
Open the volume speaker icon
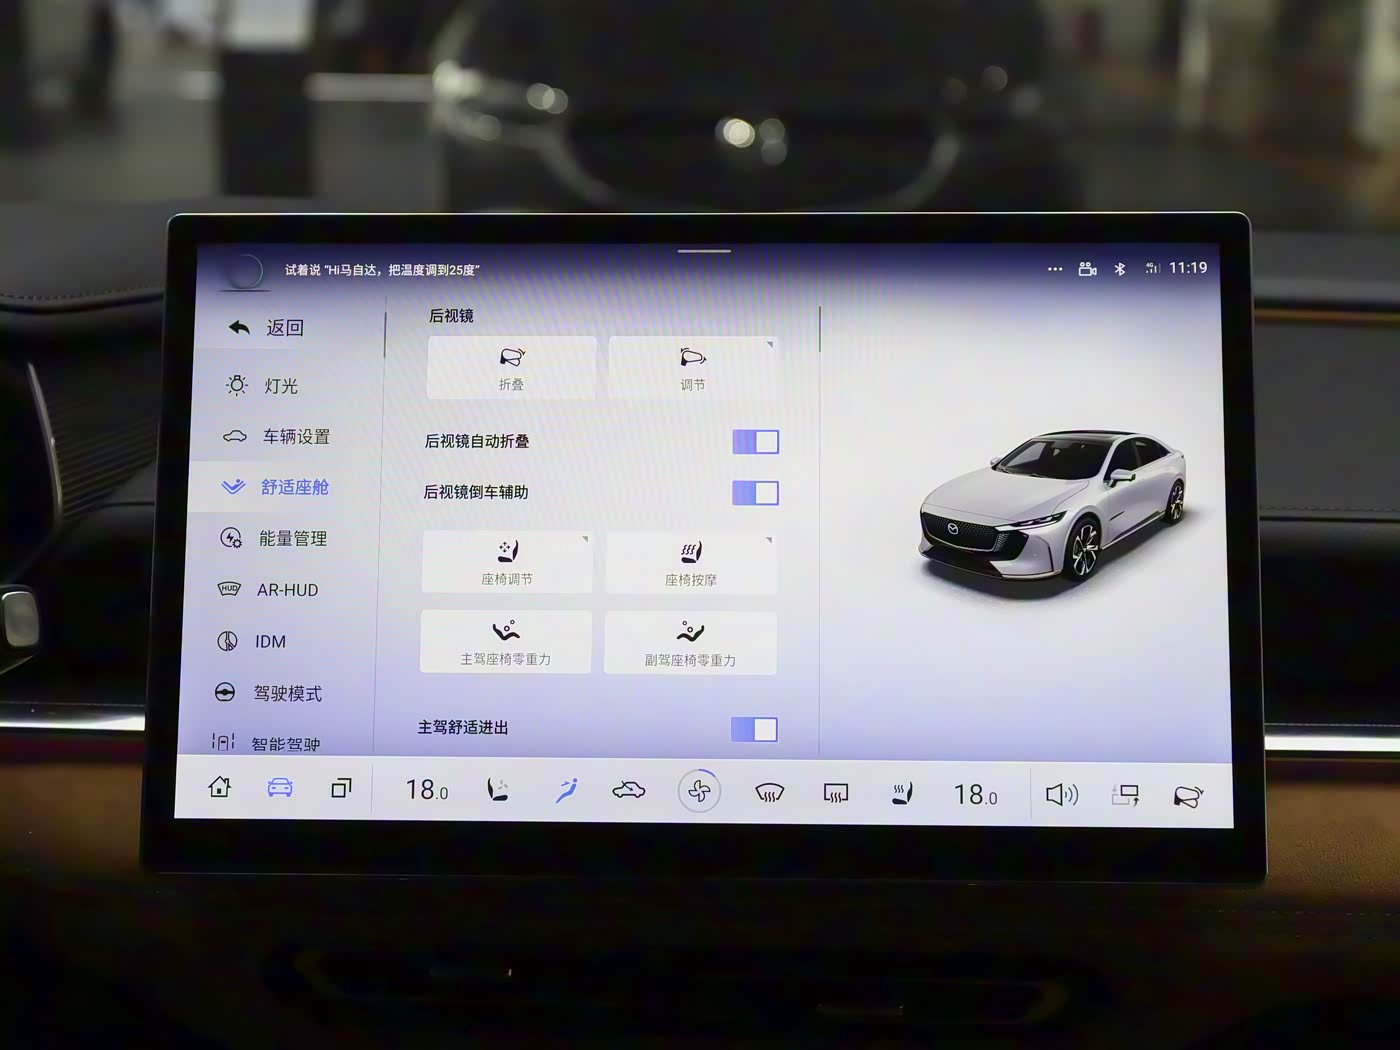coord(1061,795)
